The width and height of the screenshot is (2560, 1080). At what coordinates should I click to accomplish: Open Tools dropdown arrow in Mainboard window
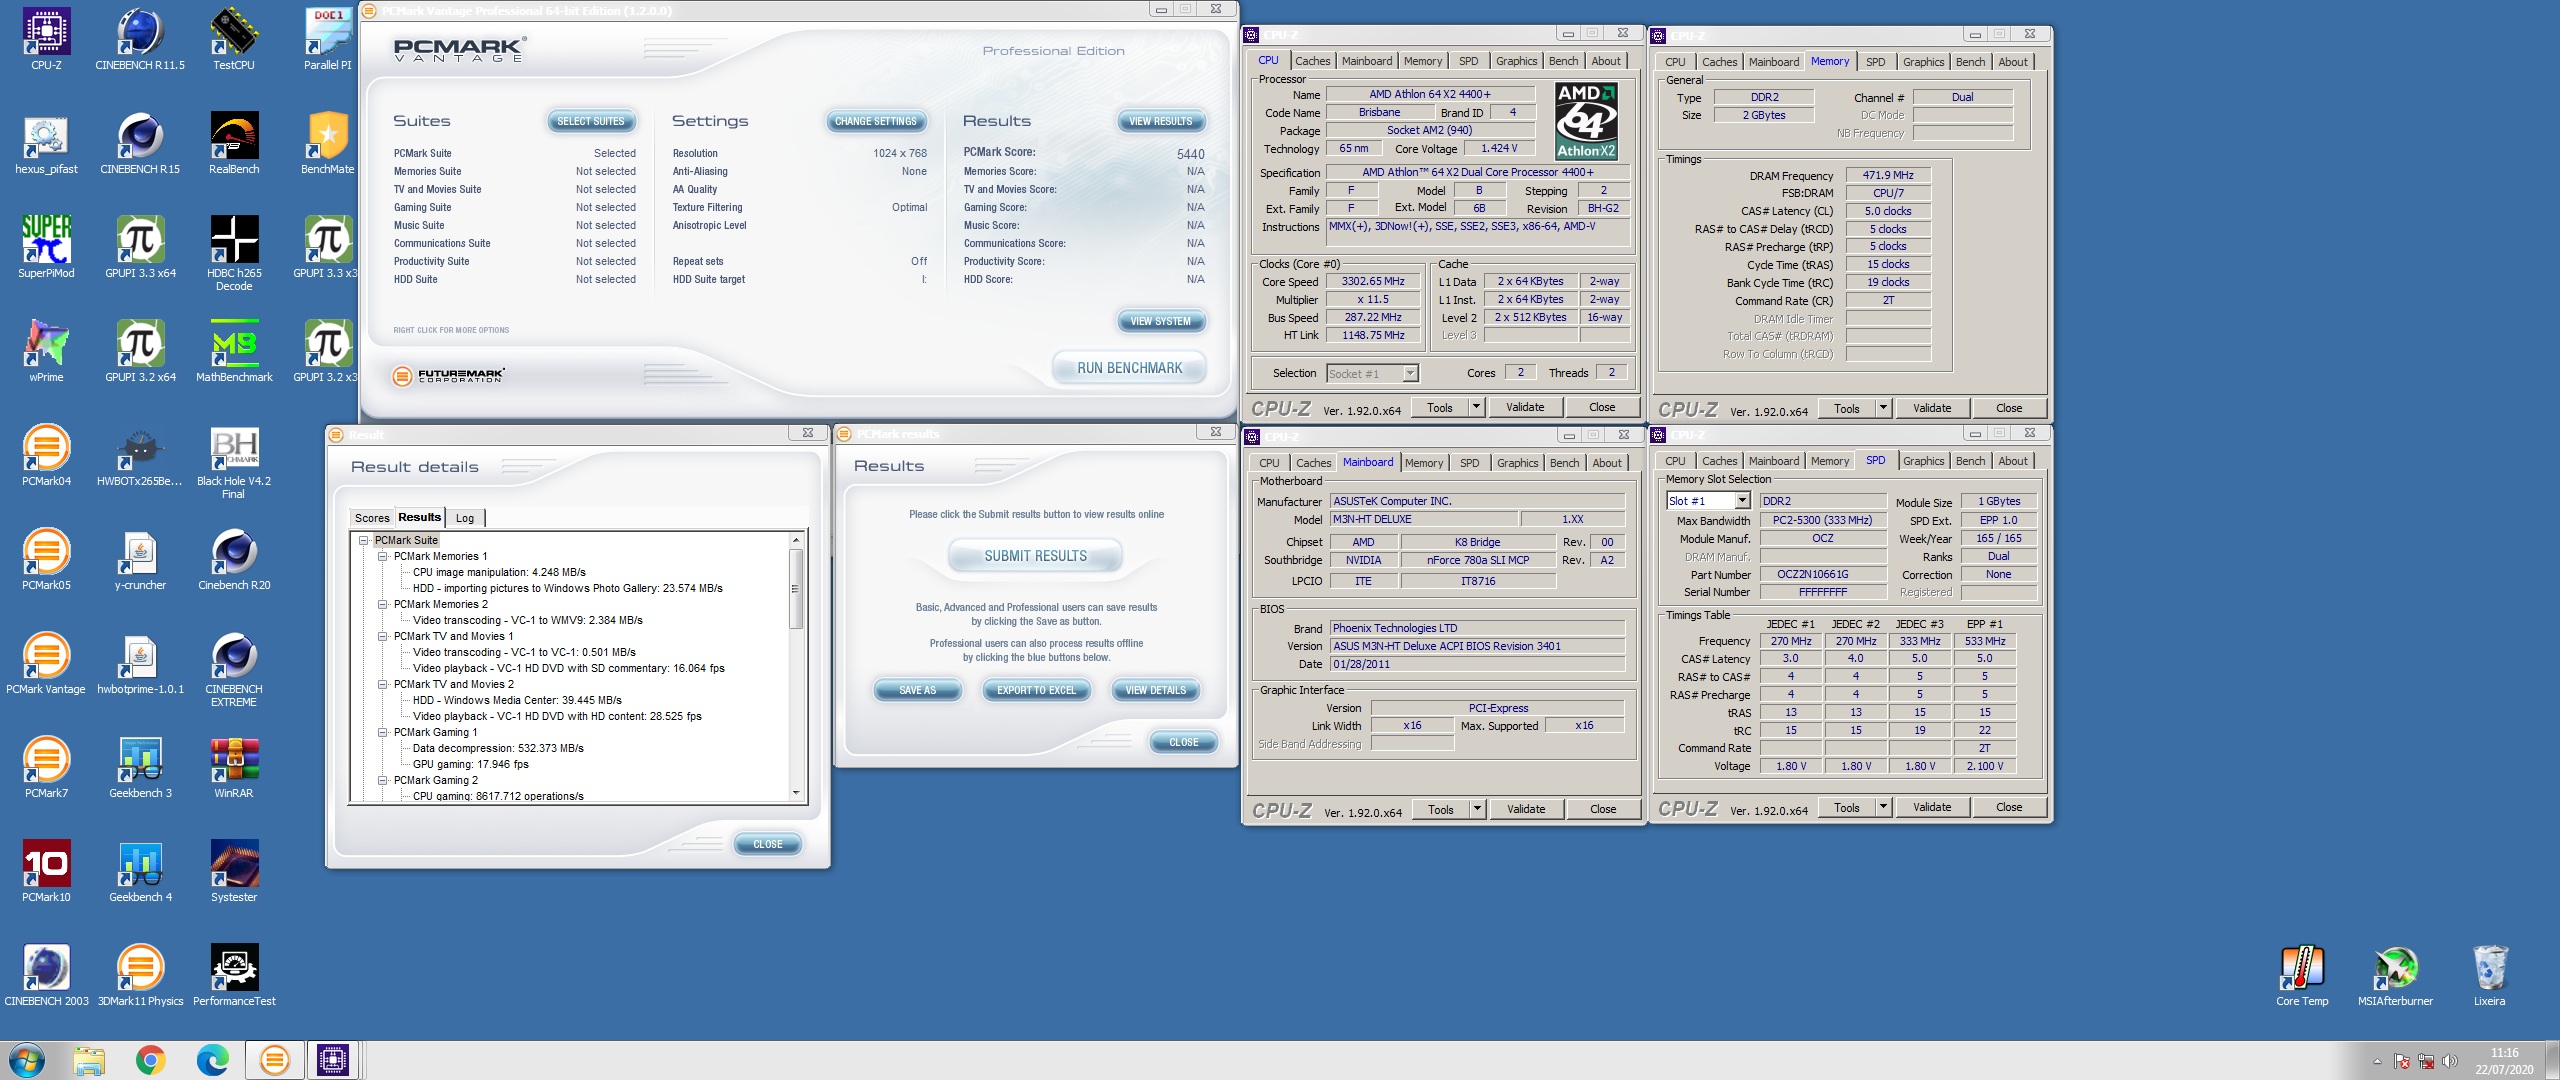pyautogui.click(x=1477, y=809)
